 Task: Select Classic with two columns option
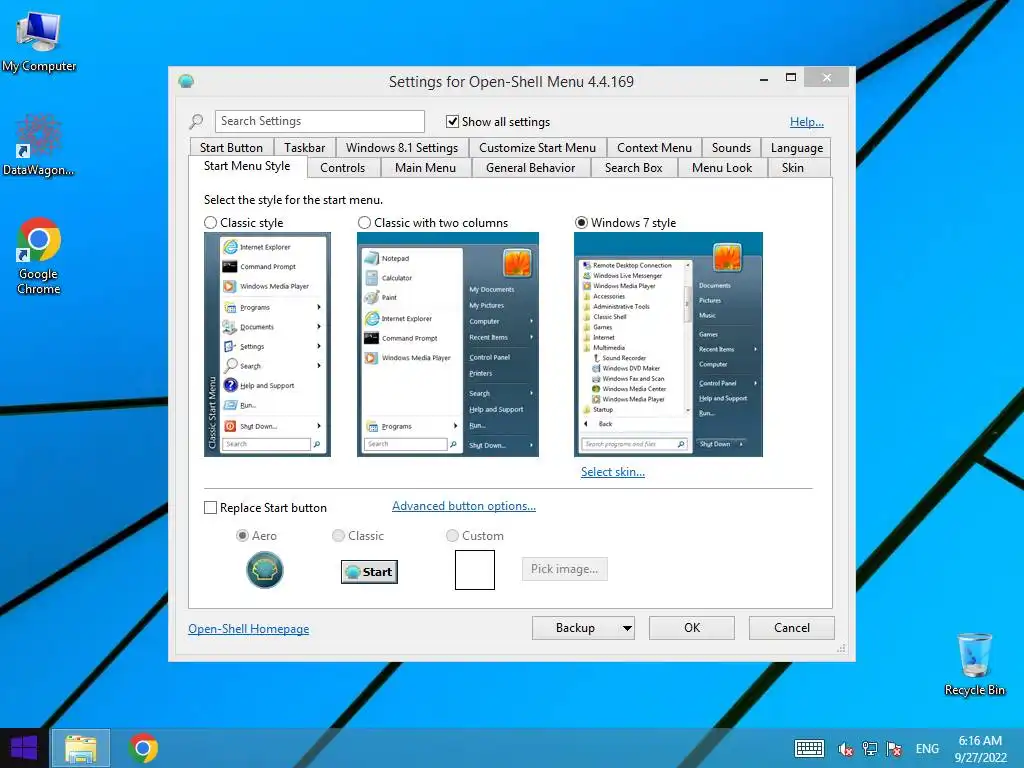click(x=364, y=223)
